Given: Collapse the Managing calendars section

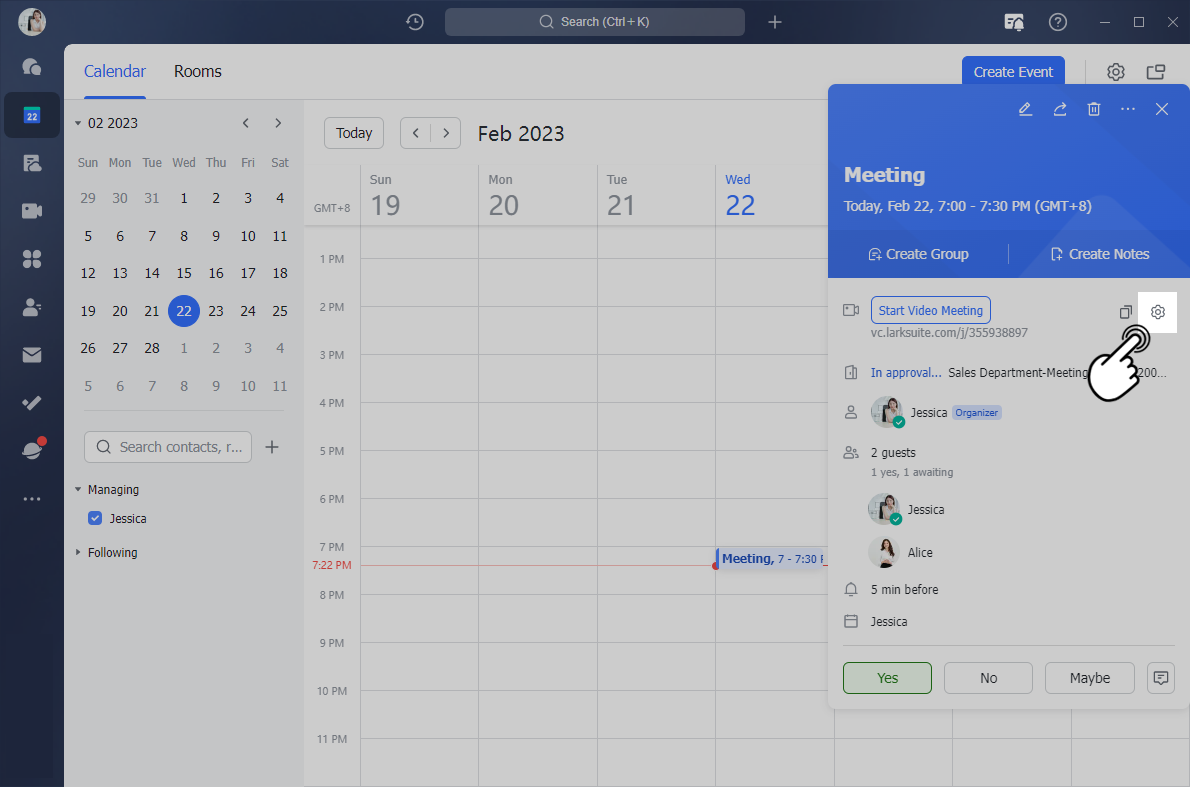Looking at the screenshot, I should tap(78, 490).
